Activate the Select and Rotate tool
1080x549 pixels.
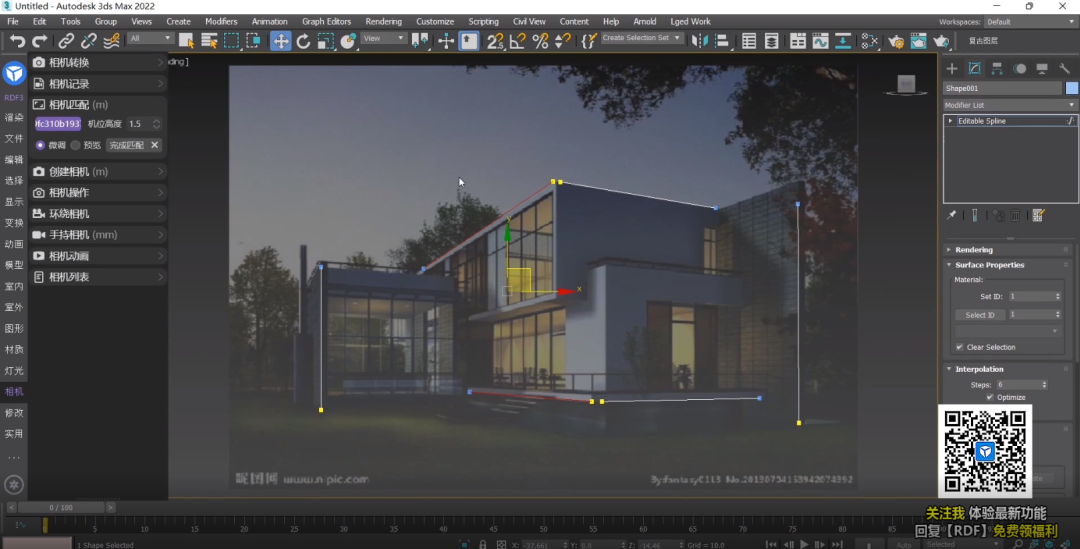(x=303, y=41)
